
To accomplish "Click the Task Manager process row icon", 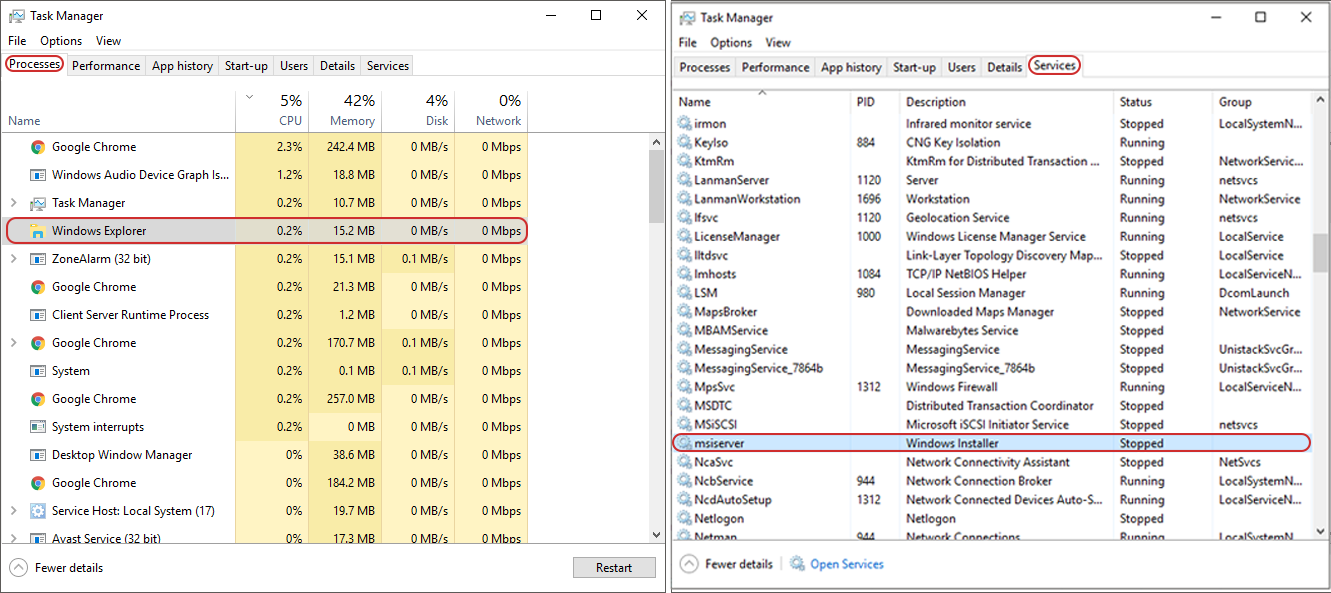I will pos(38,203).
